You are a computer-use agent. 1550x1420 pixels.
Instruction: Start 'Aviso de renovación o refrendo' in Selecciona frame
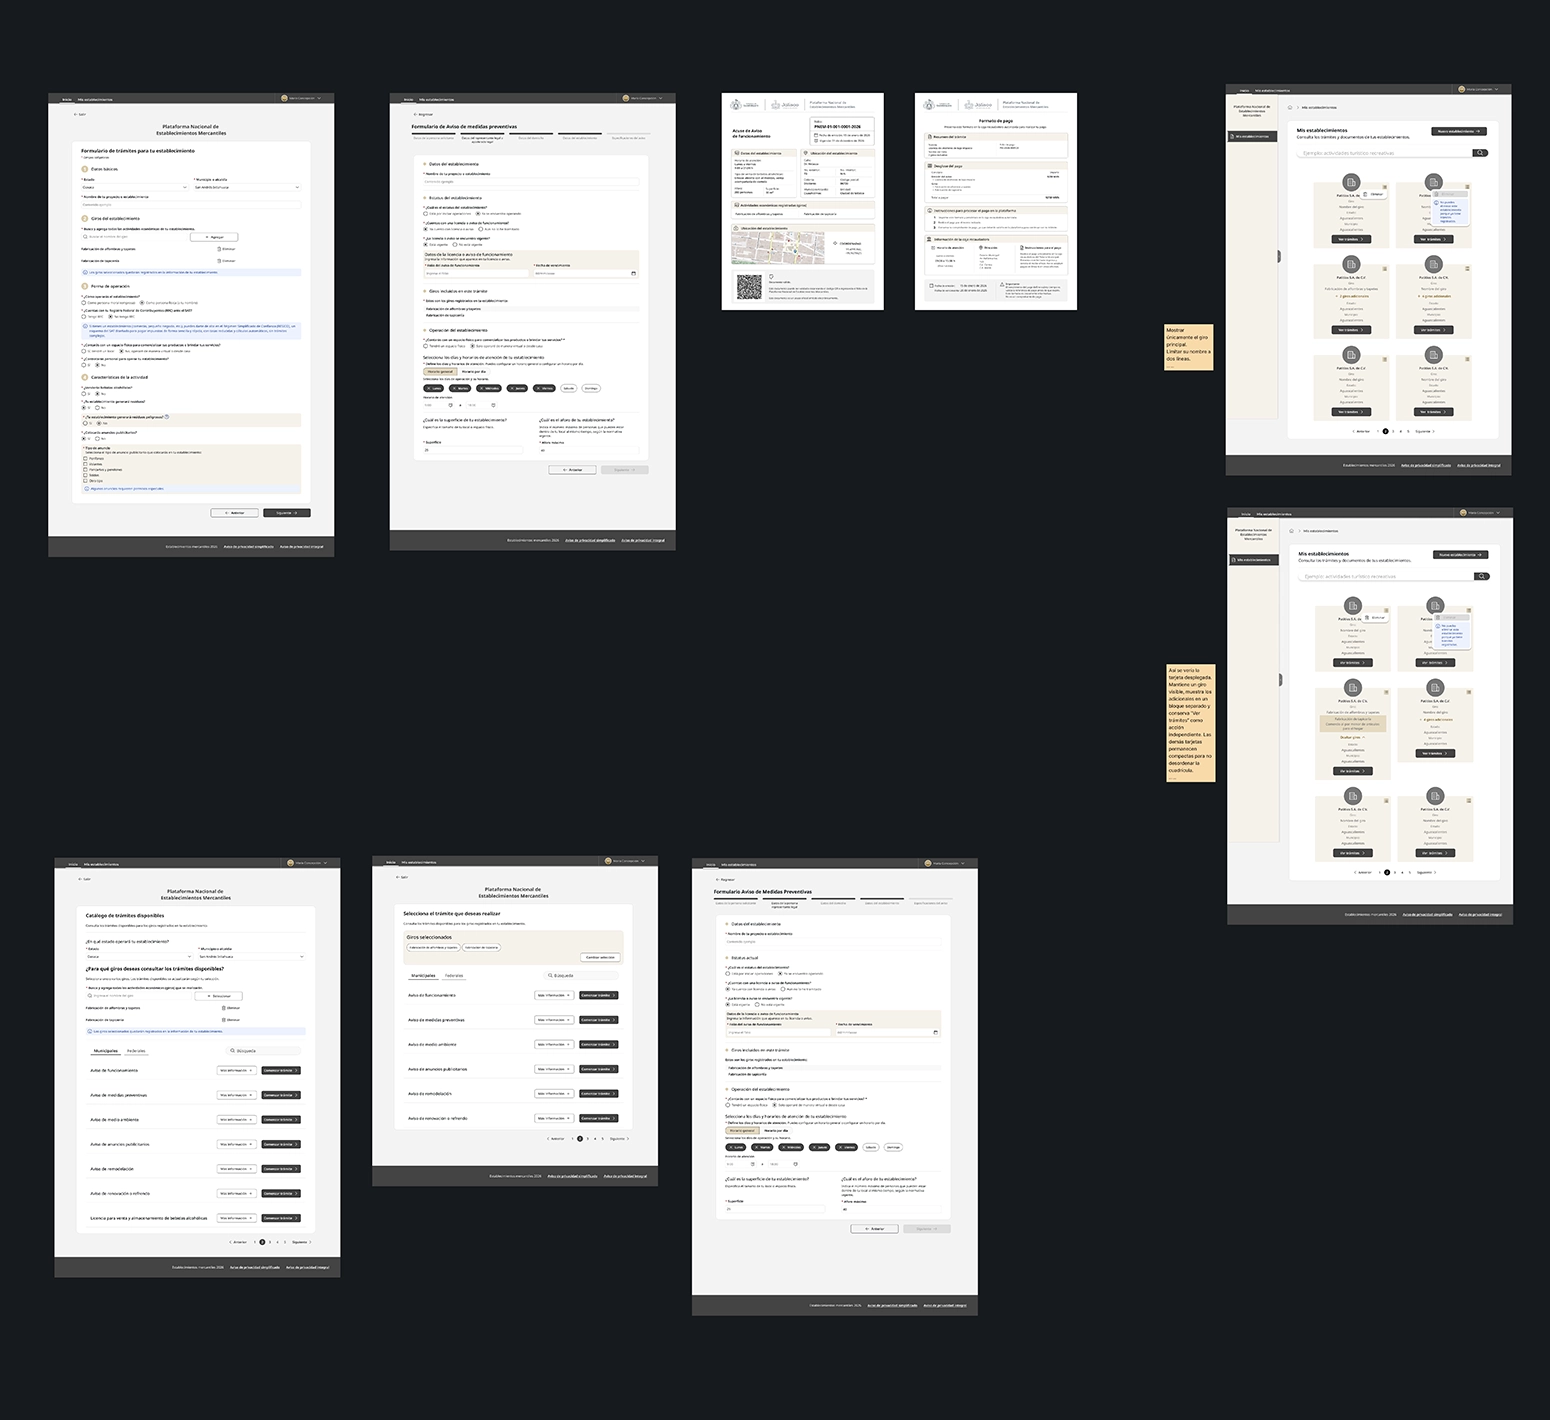(599, 1118)
